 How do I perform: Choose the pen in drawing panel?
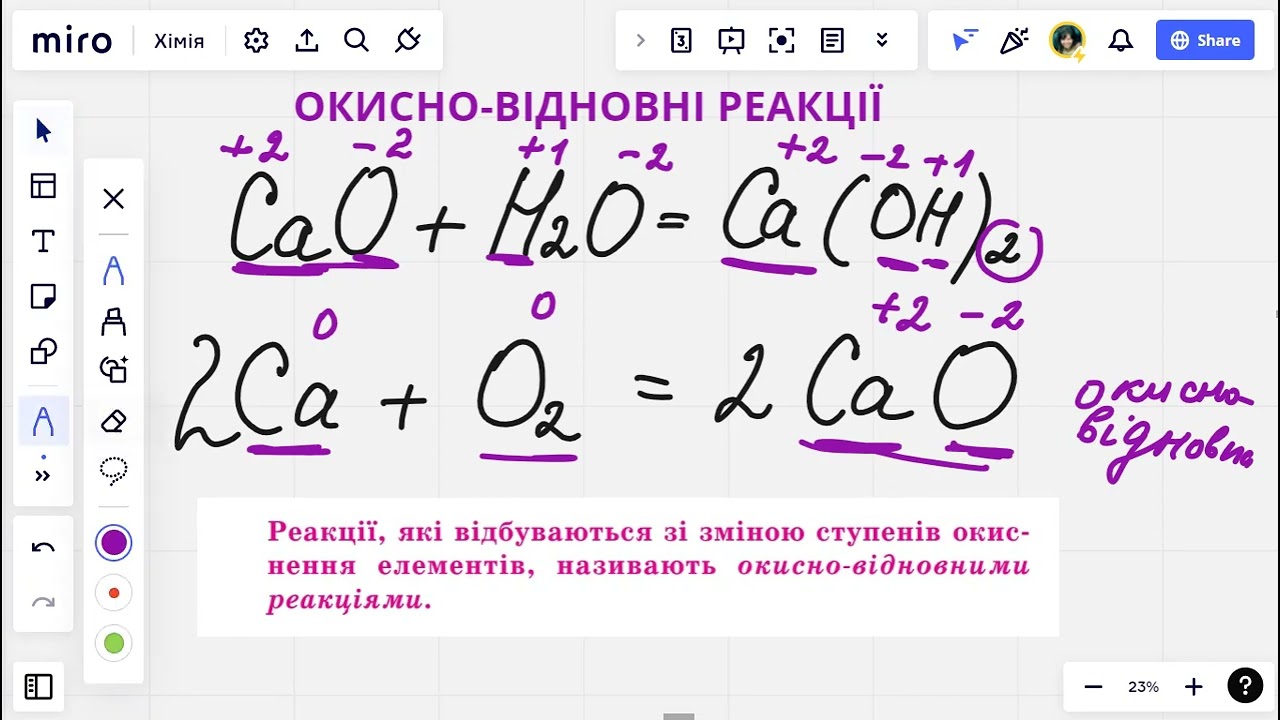[x=113, y=270]
